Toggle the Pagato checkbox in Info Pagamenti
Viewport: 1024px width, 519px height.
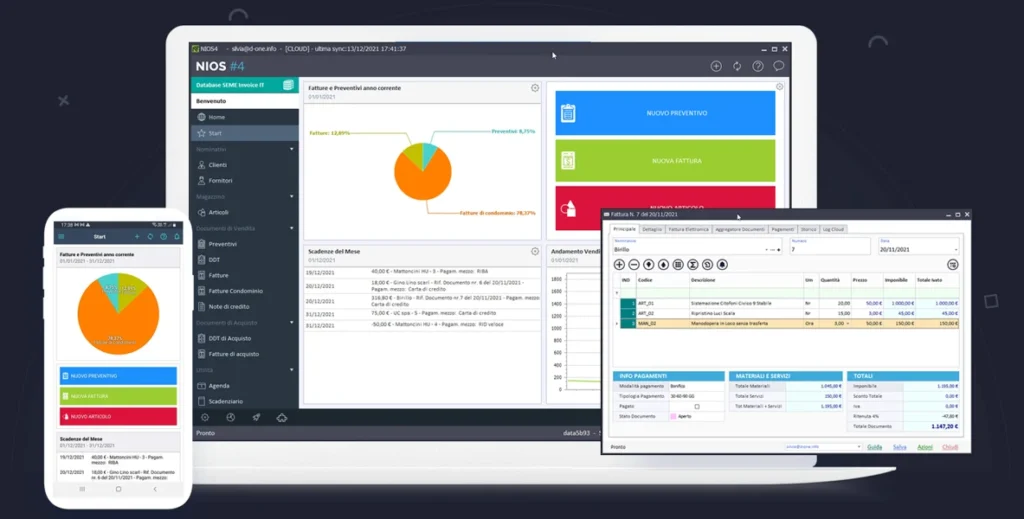tap(697, 406)
